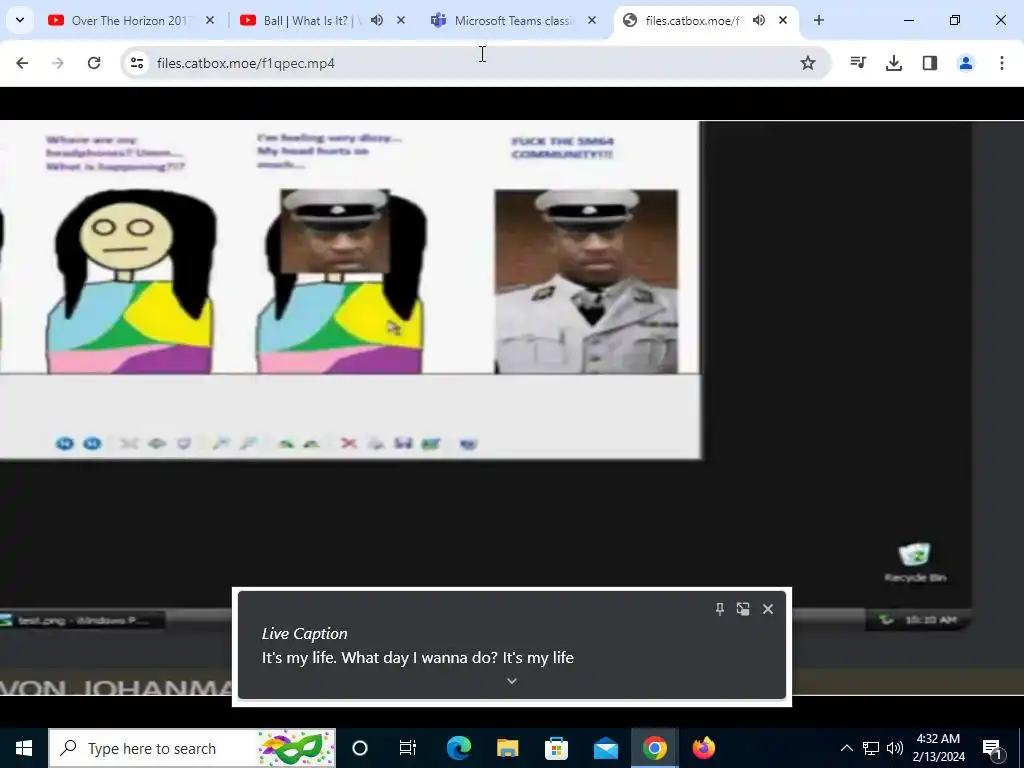
Task: Show hidden system tray icons
Action: pos(846,748)
